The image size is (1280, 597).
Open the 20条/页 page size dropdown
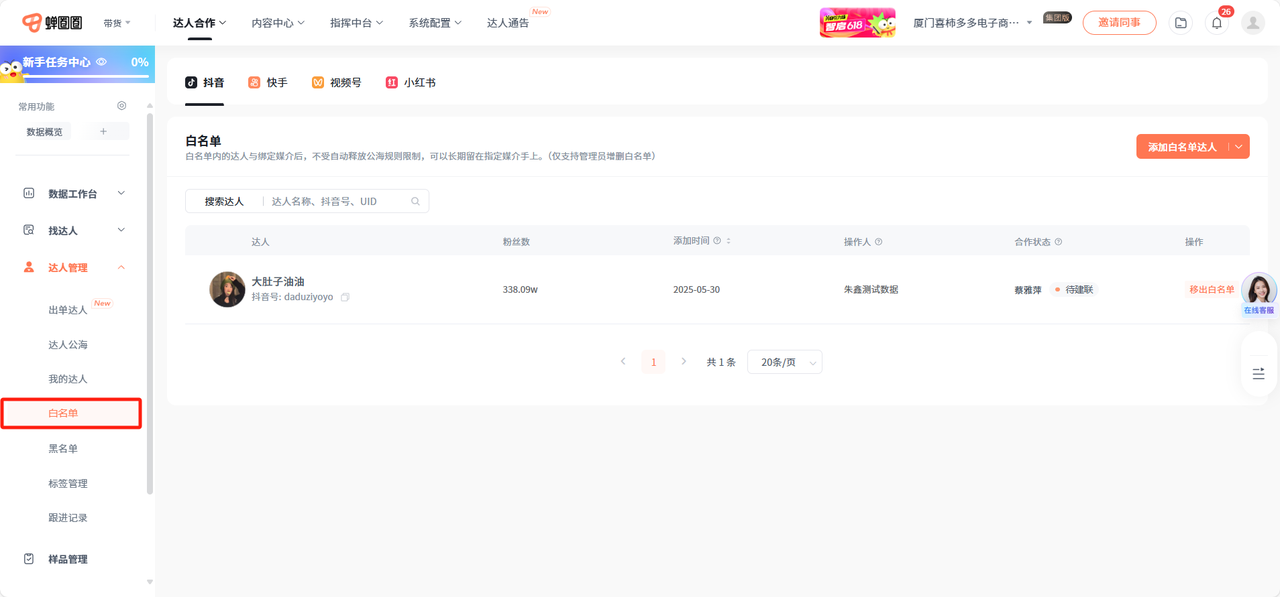pos(784,362)
